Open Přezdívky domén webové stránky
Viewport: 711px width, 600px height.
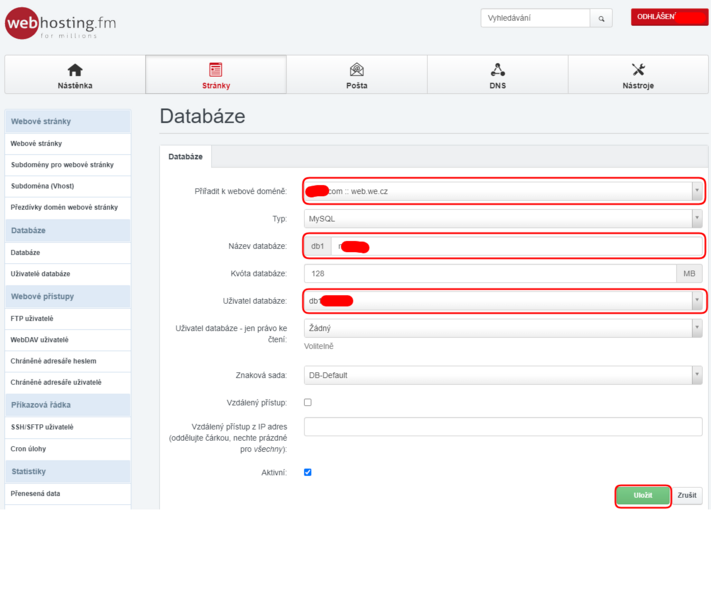coord(68,207)
